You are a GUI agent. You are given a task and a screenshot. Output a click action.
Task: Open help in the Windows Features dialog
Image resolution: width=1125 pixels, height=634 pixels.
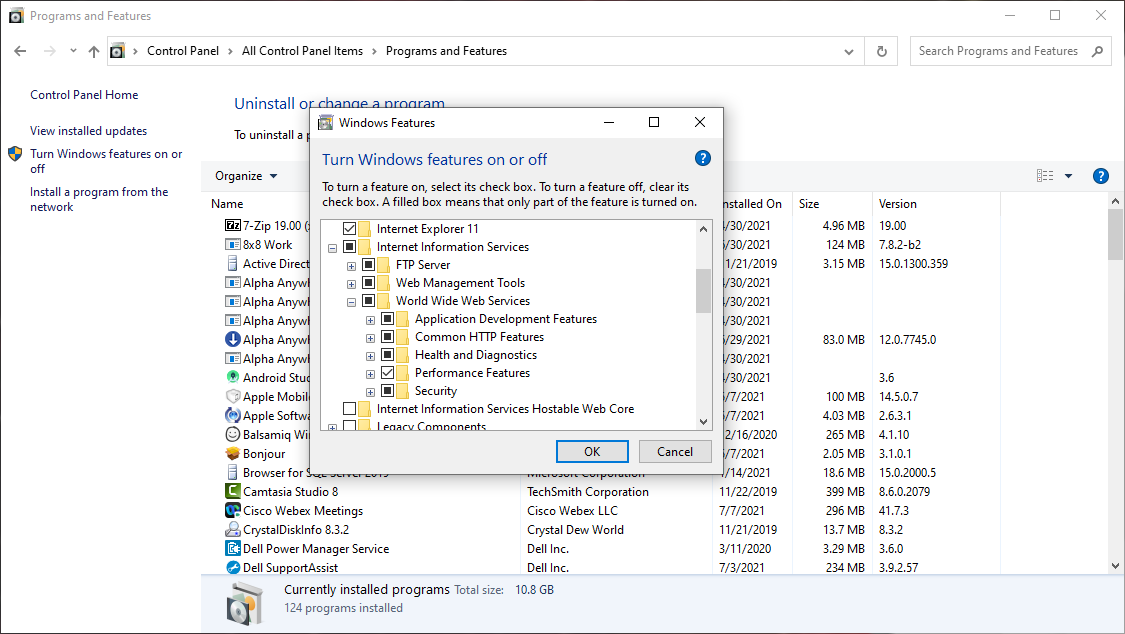703,158
